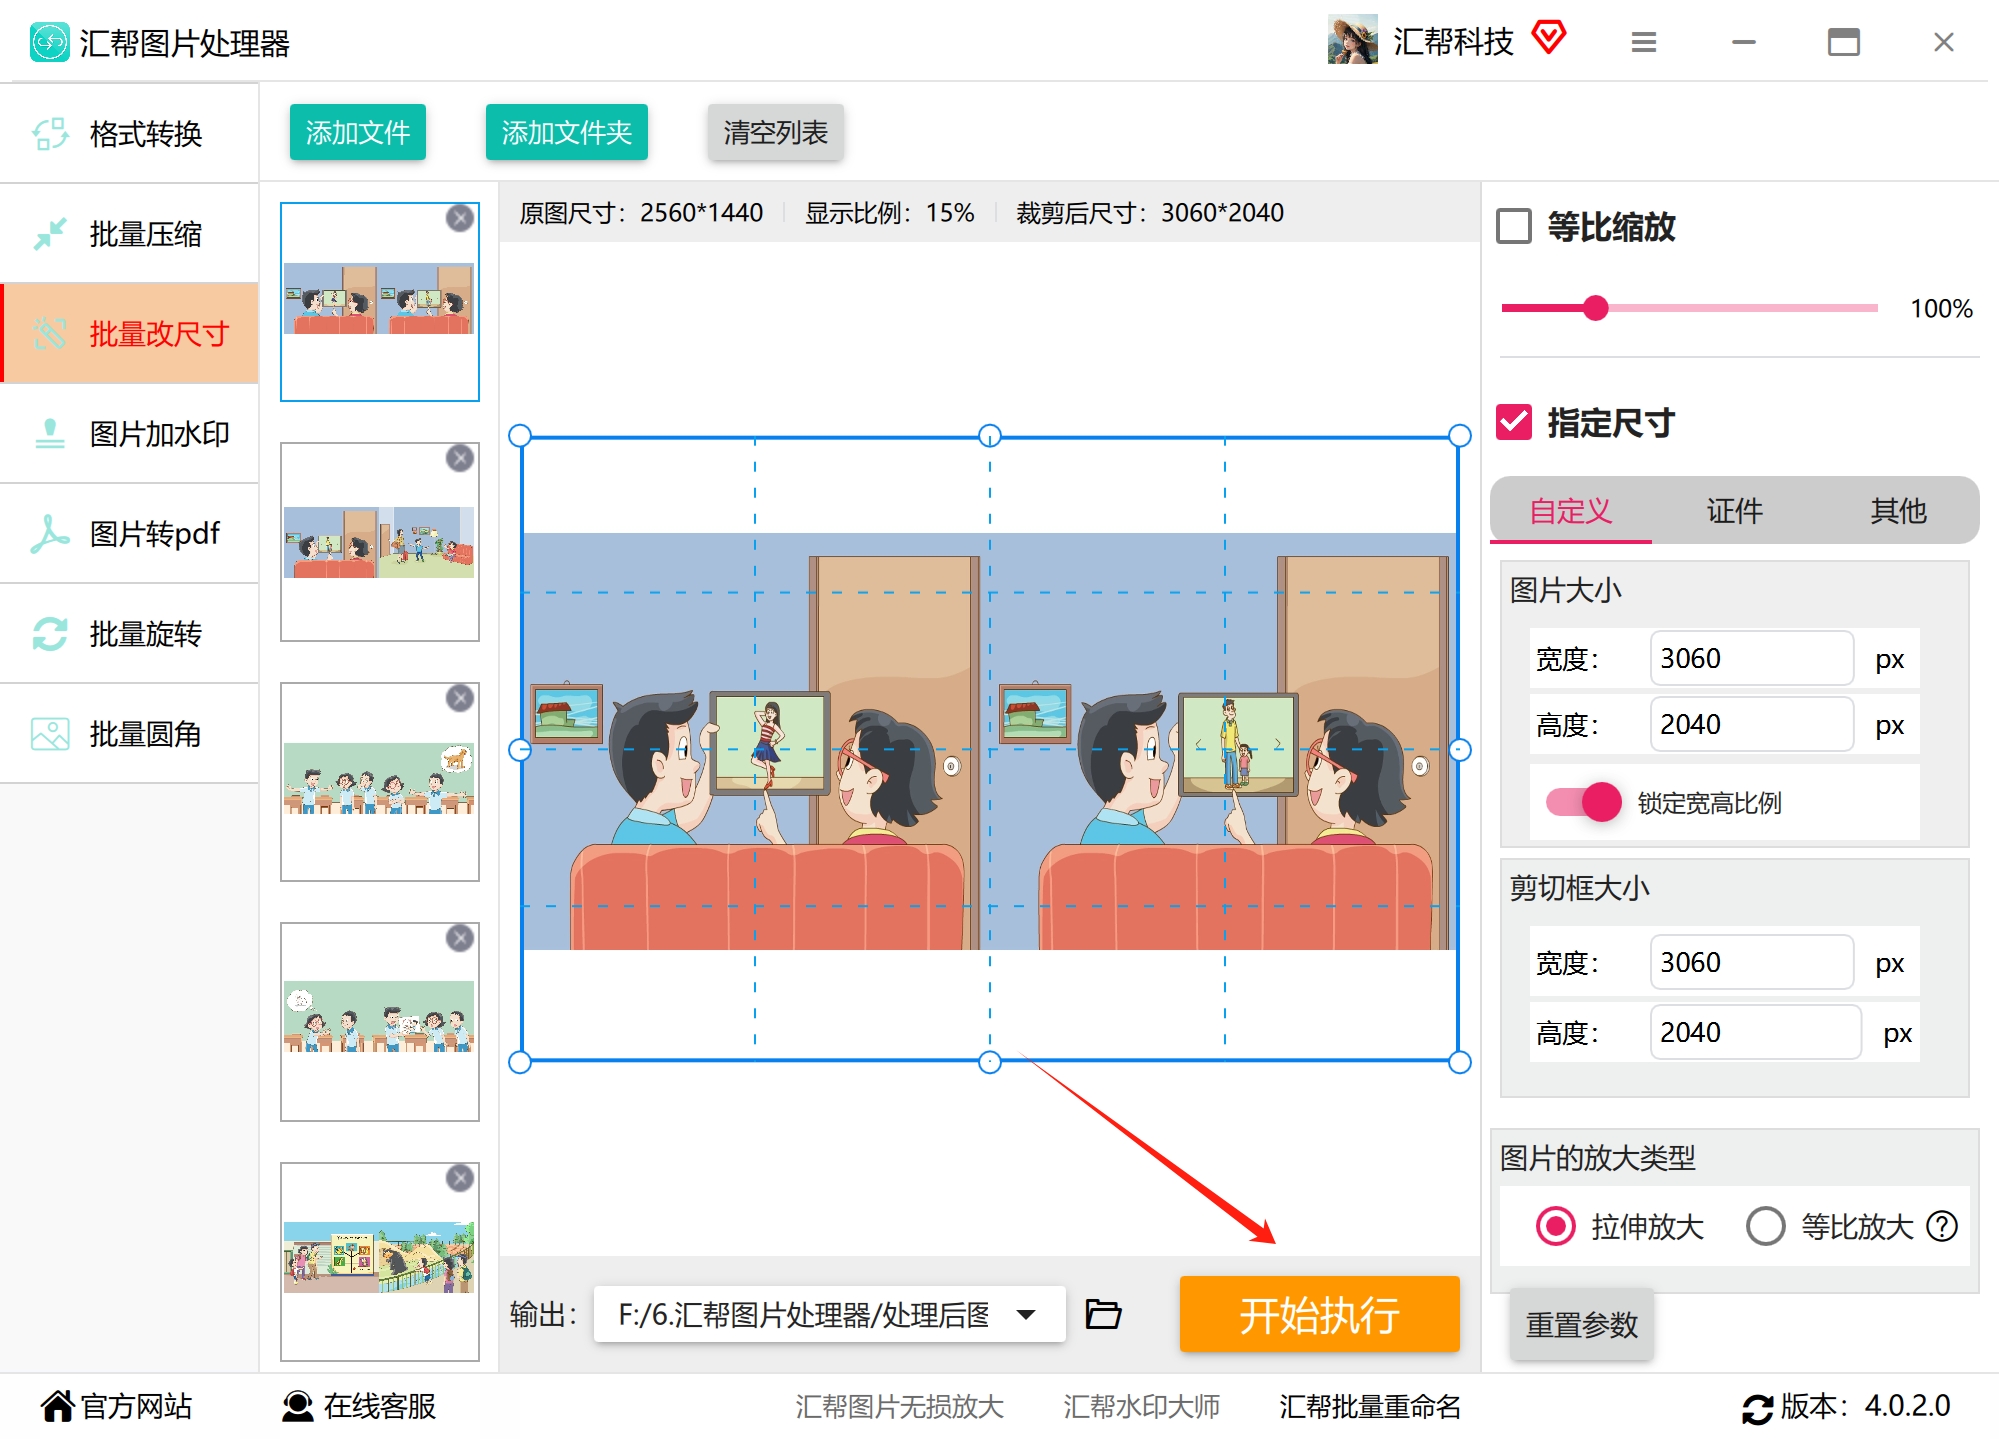Open the output folder browse icon
This screenshot has height=1439, width=1999.
click(x=1103, y=1314)
